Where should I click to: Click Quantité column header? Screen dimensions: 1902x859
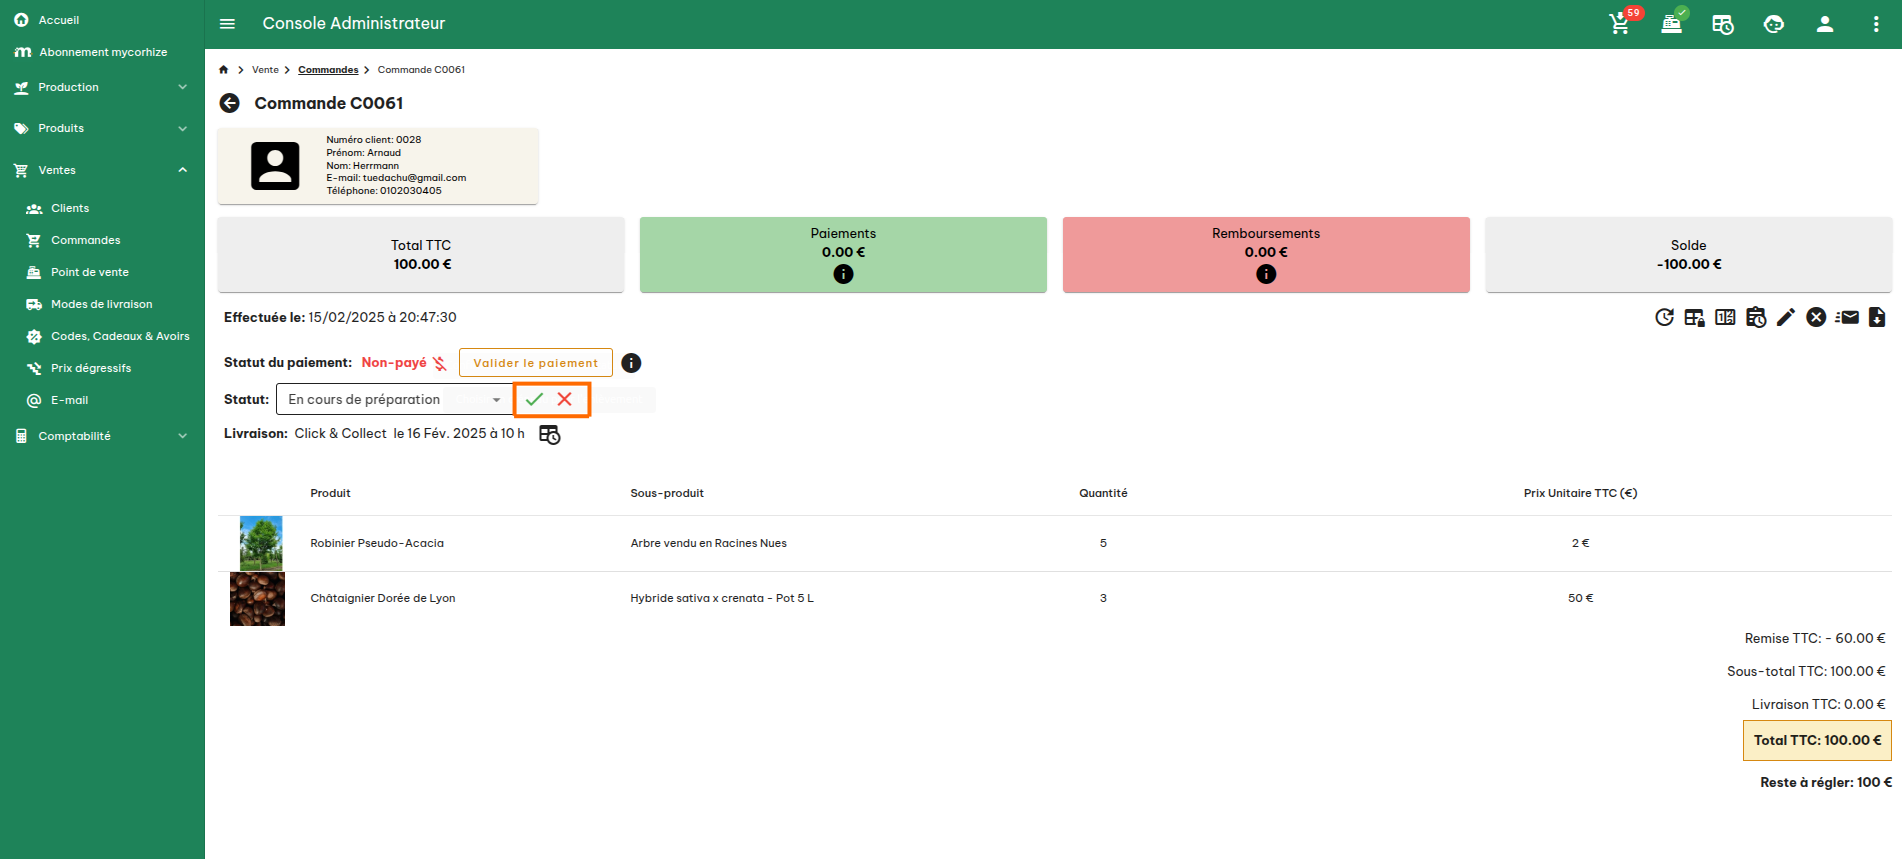point(1103,493)
